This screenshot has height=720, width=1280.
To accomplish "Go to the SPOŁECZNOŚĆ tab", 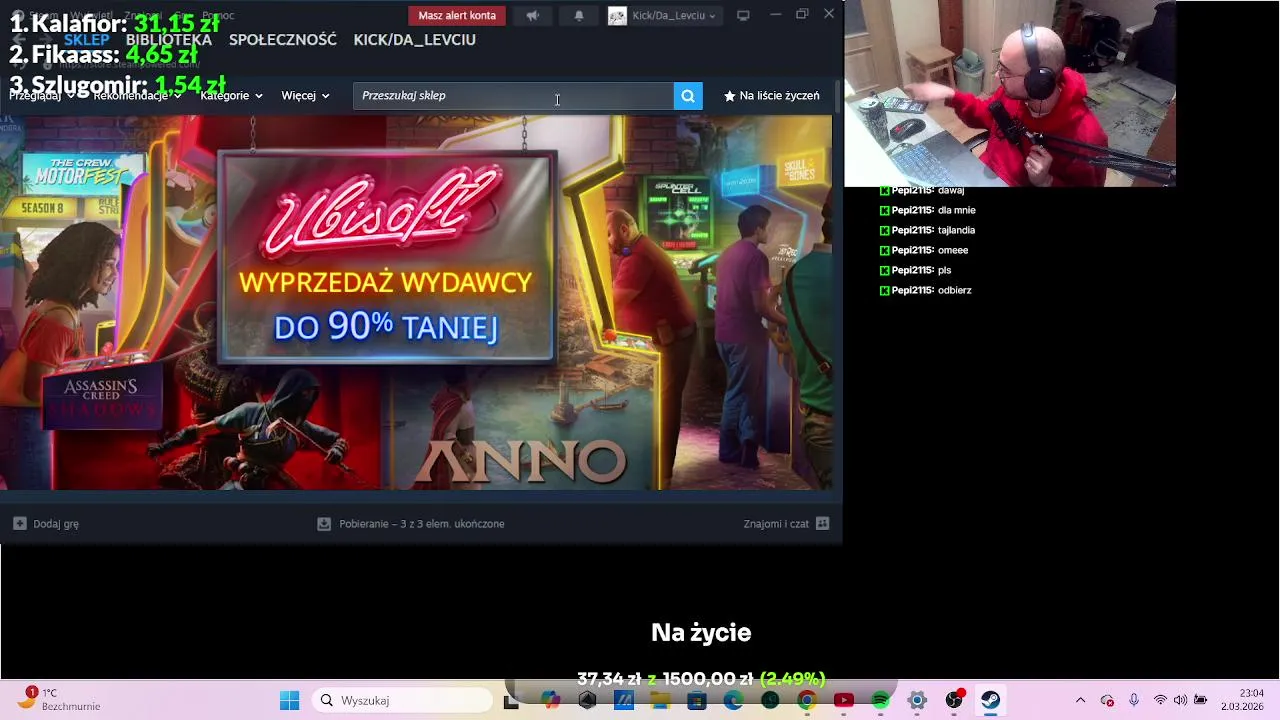I will (x=283, y=40).
